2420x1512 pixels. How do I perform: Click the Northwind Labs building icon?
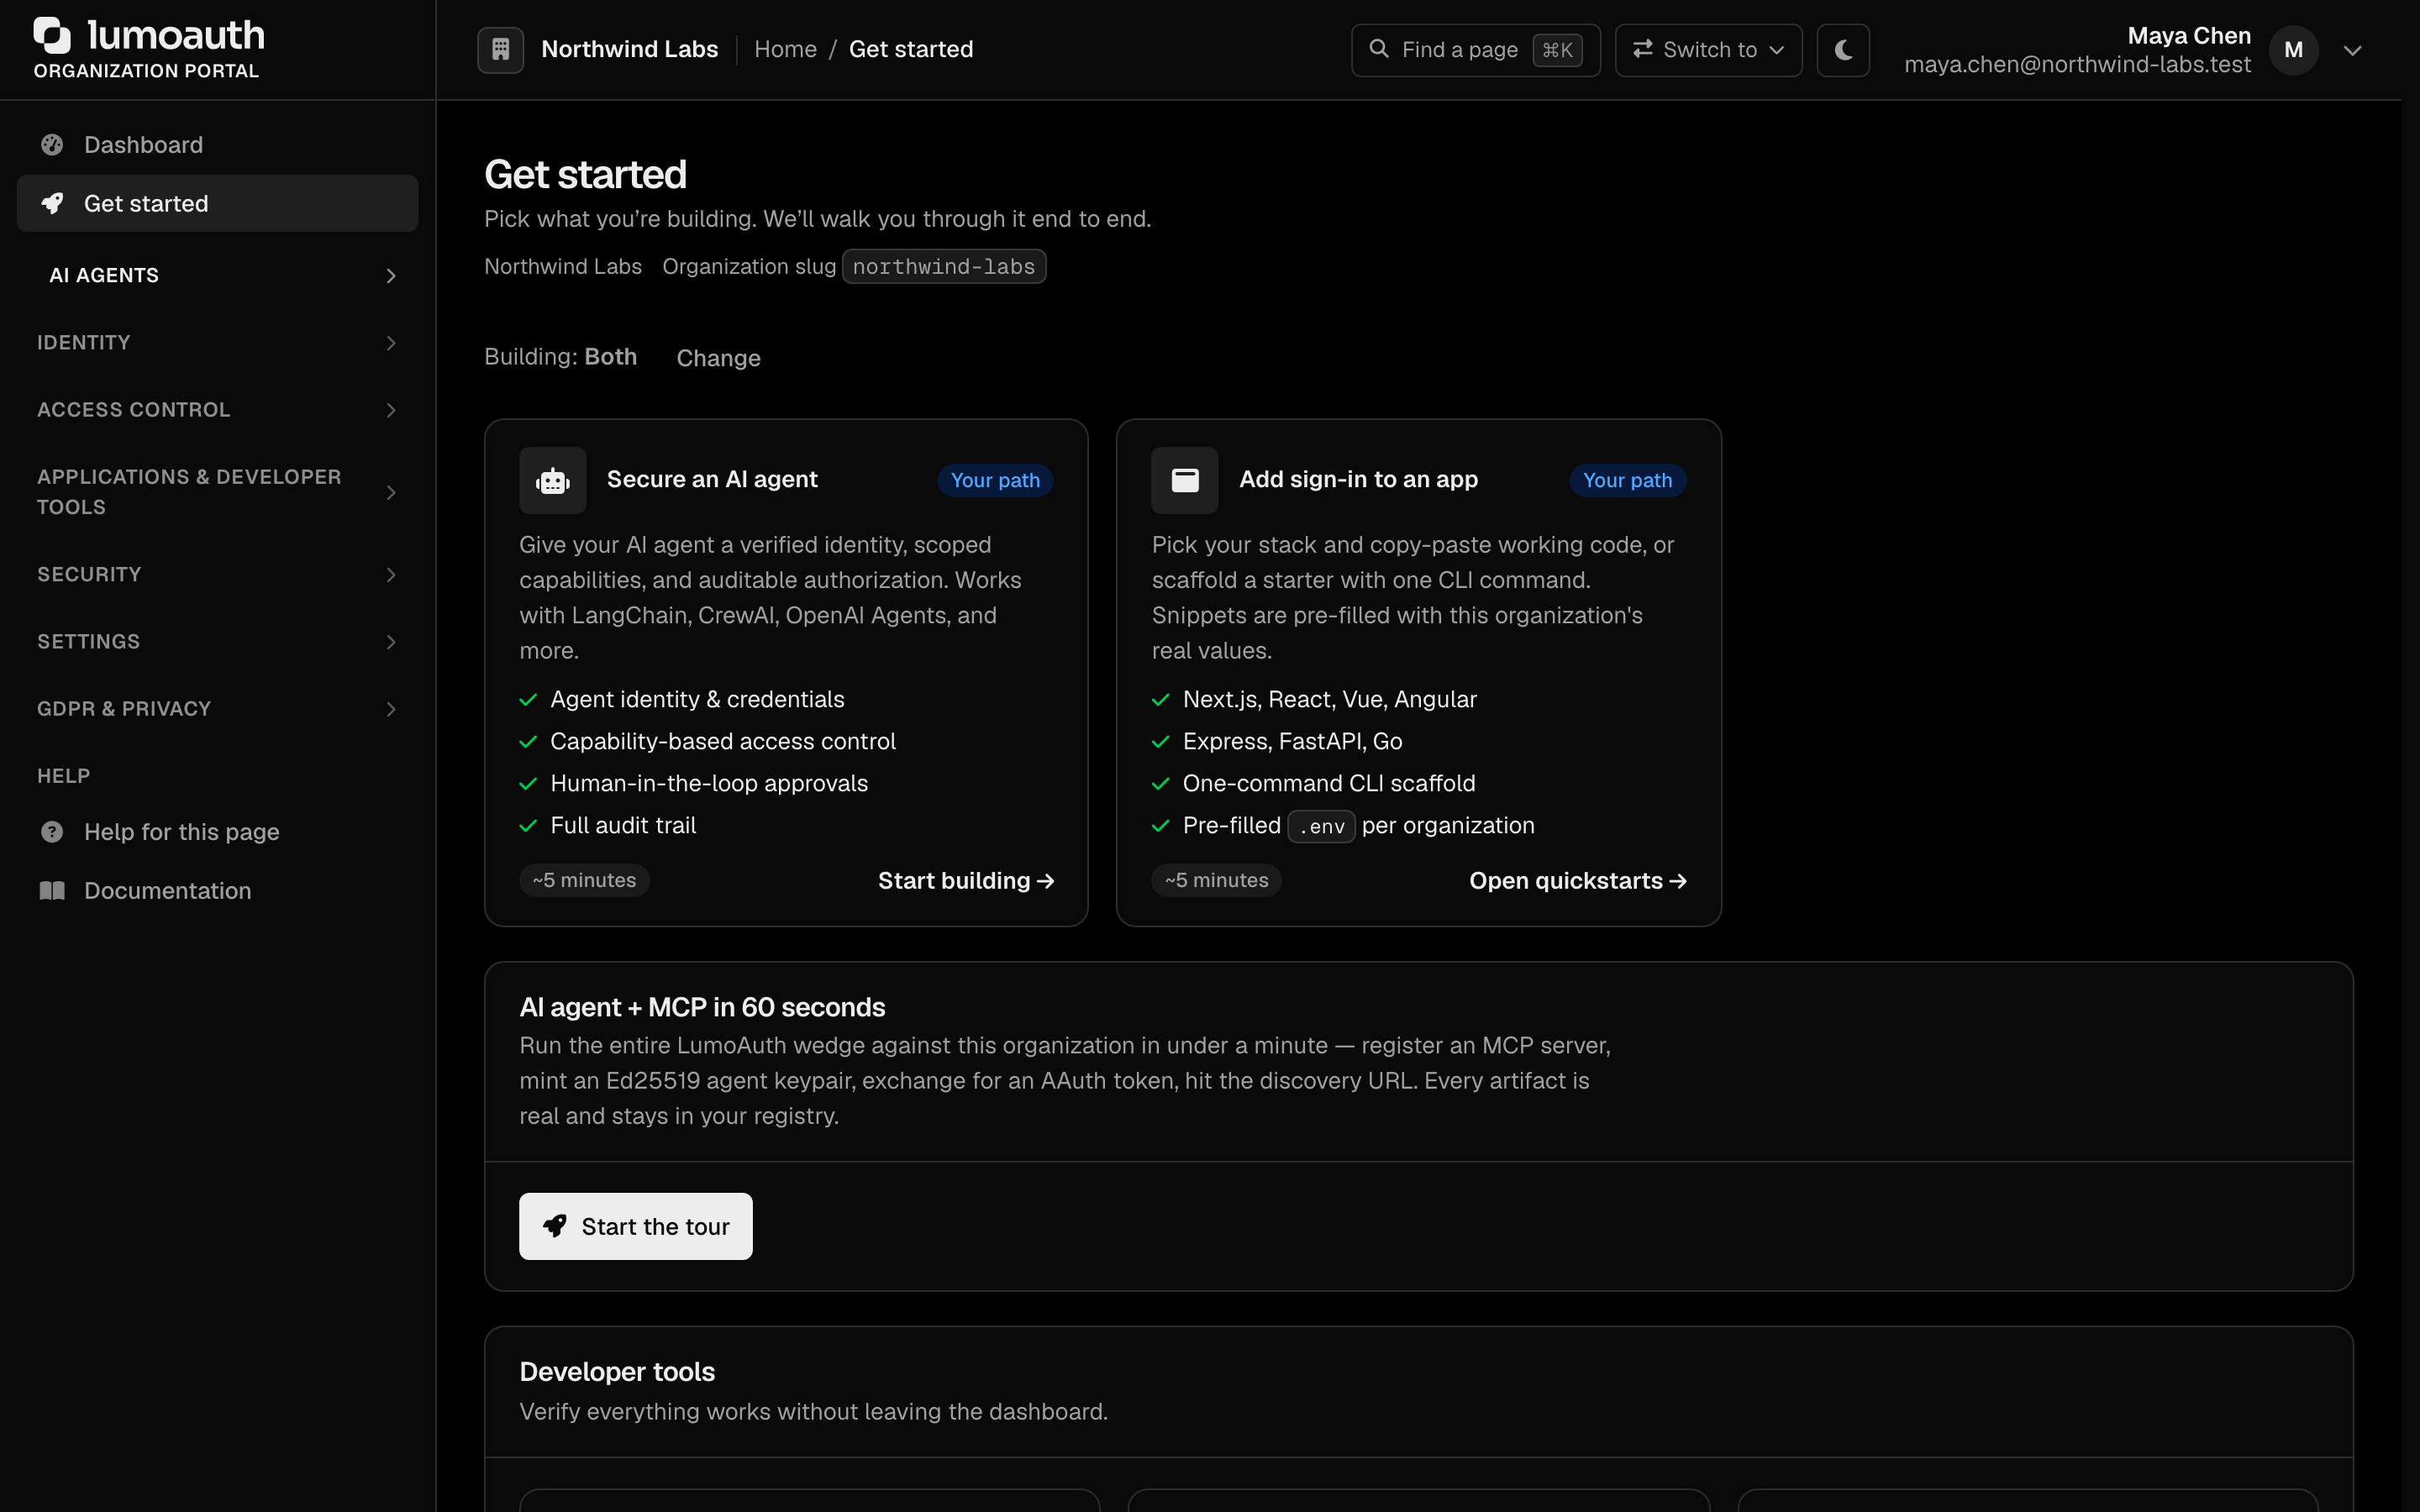coord(500,49)
